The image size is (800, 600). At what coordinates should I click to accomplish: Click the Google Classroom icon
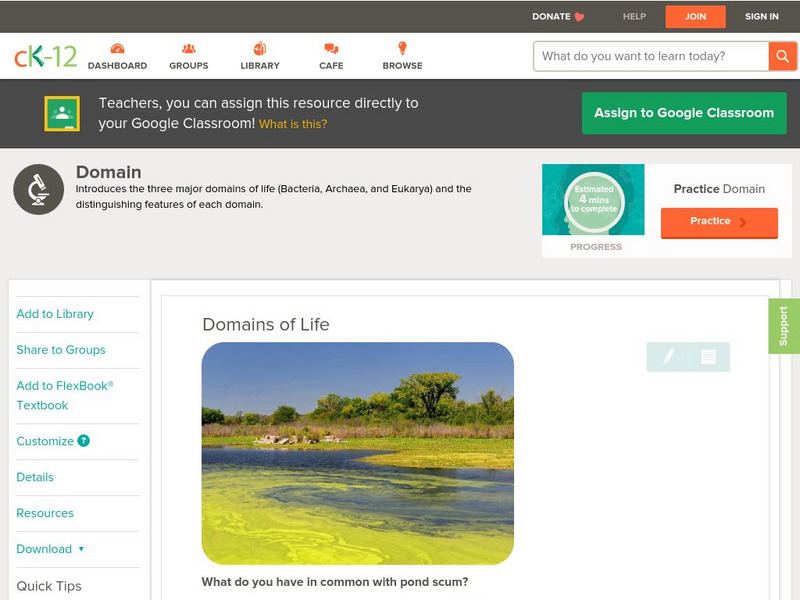coord(62,113)
